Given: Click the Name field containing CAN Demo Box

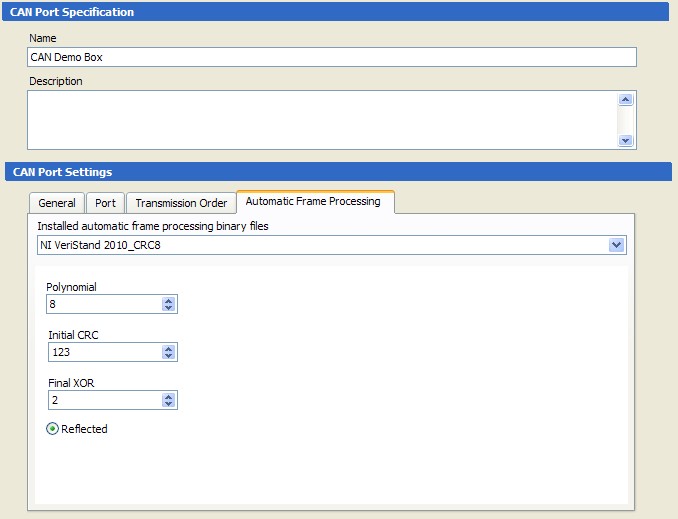Looking at the screenshot, I should coord(330,57).
